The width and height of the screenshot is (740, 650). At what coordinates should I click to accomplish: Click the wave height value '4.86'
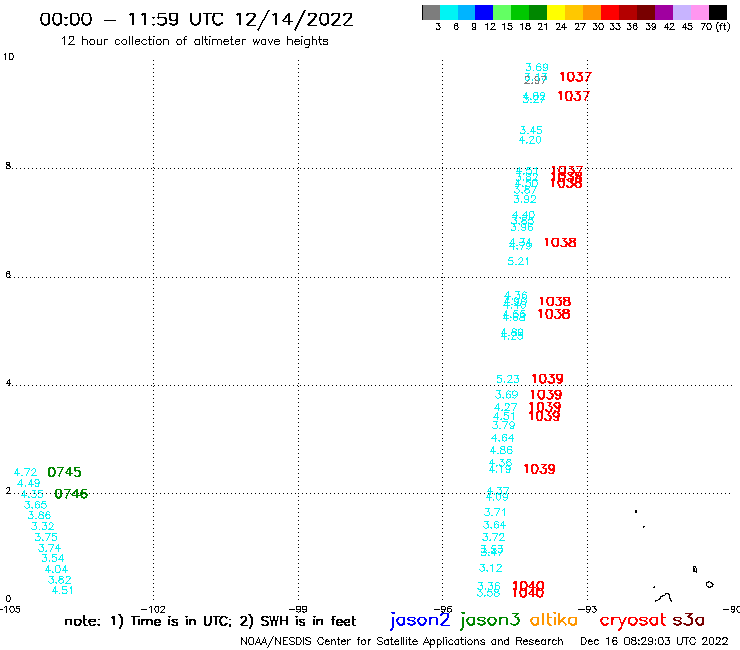501,450
